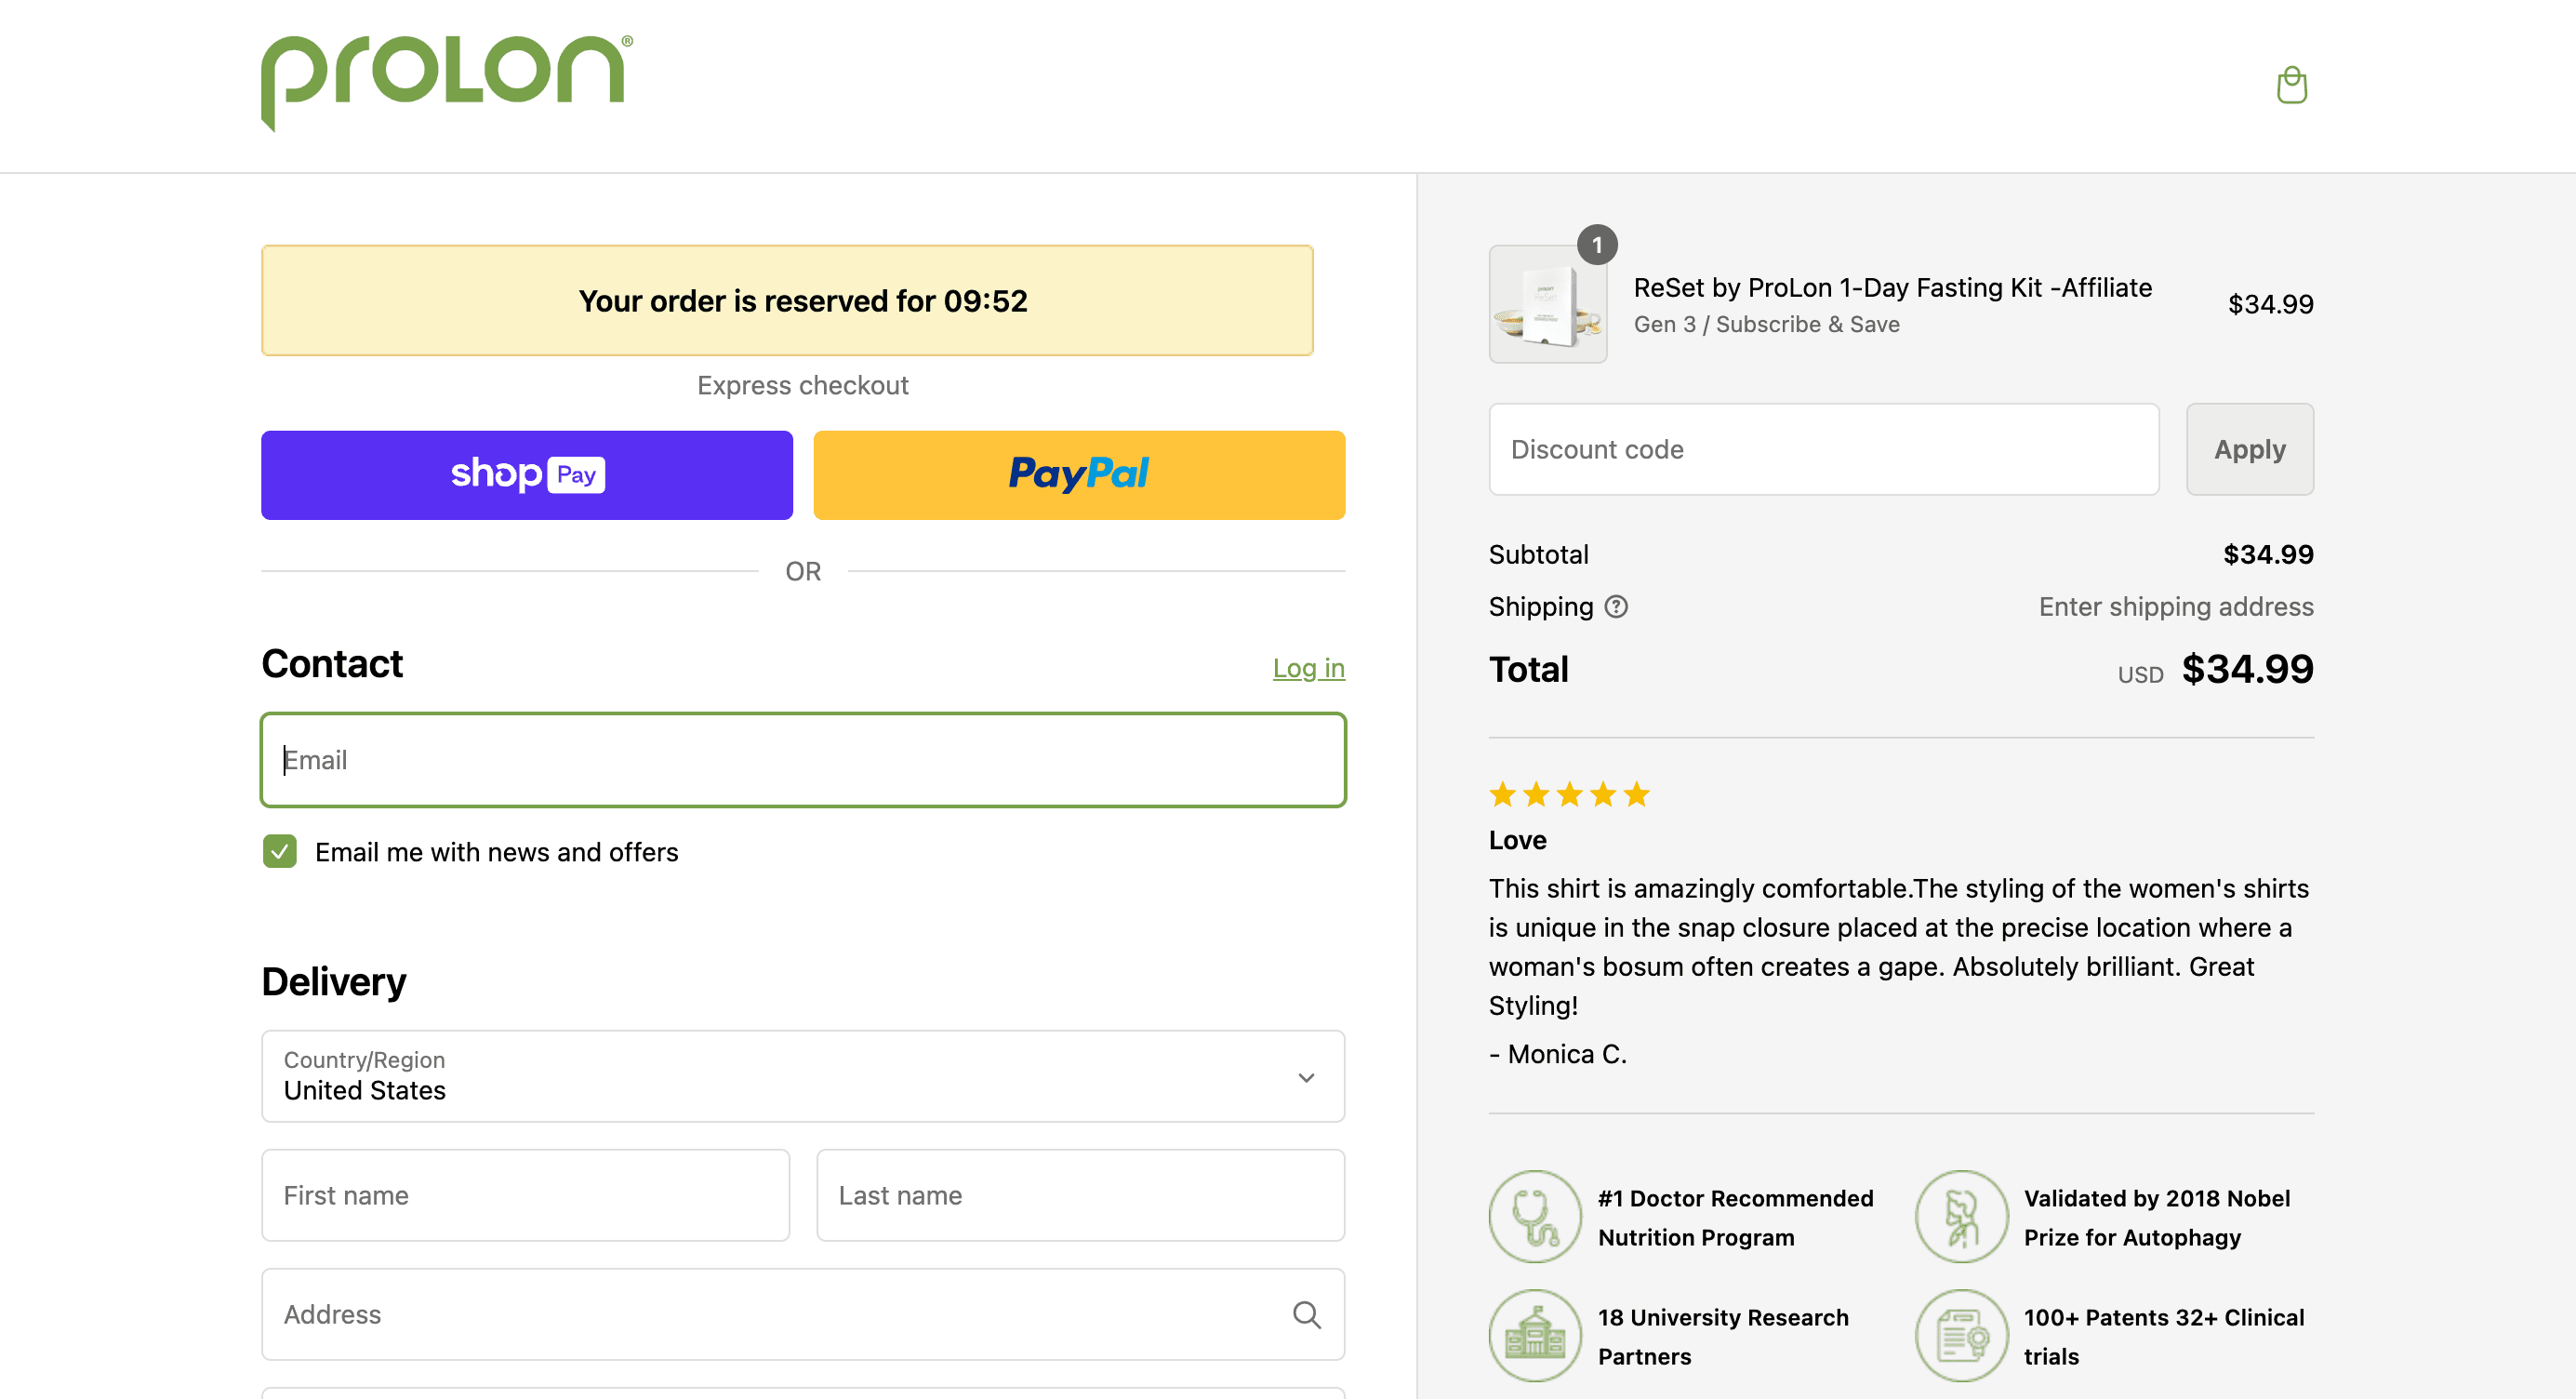Click the Nobel Prize autophagy icon
The width and height of the screenshot is (2576, 1399).
(1961, 1217)
